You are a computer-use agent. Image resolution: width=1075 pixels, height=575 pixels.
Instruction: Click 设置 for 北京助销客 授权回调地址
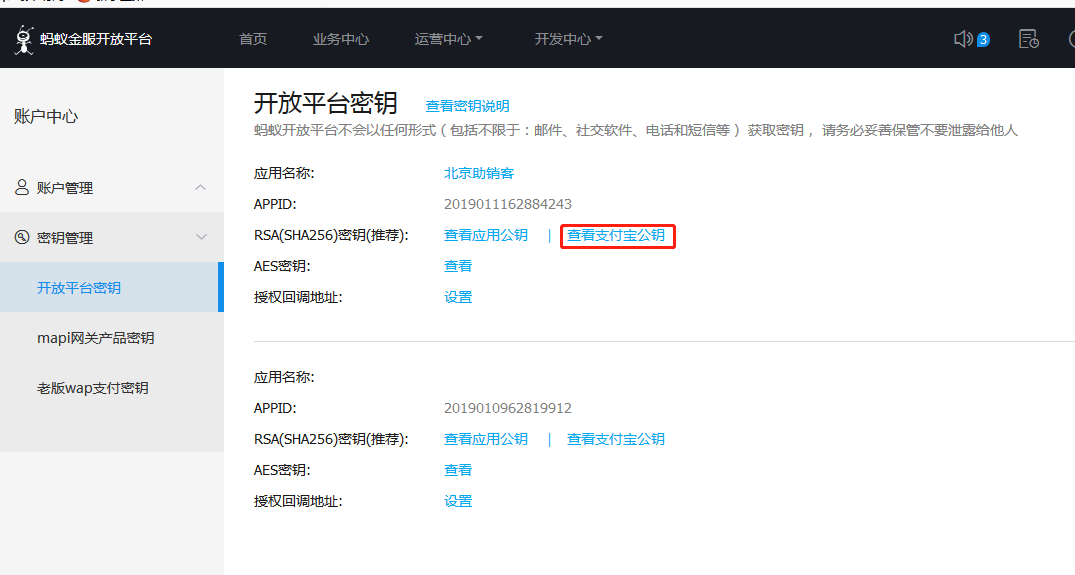tap(458, 297)
